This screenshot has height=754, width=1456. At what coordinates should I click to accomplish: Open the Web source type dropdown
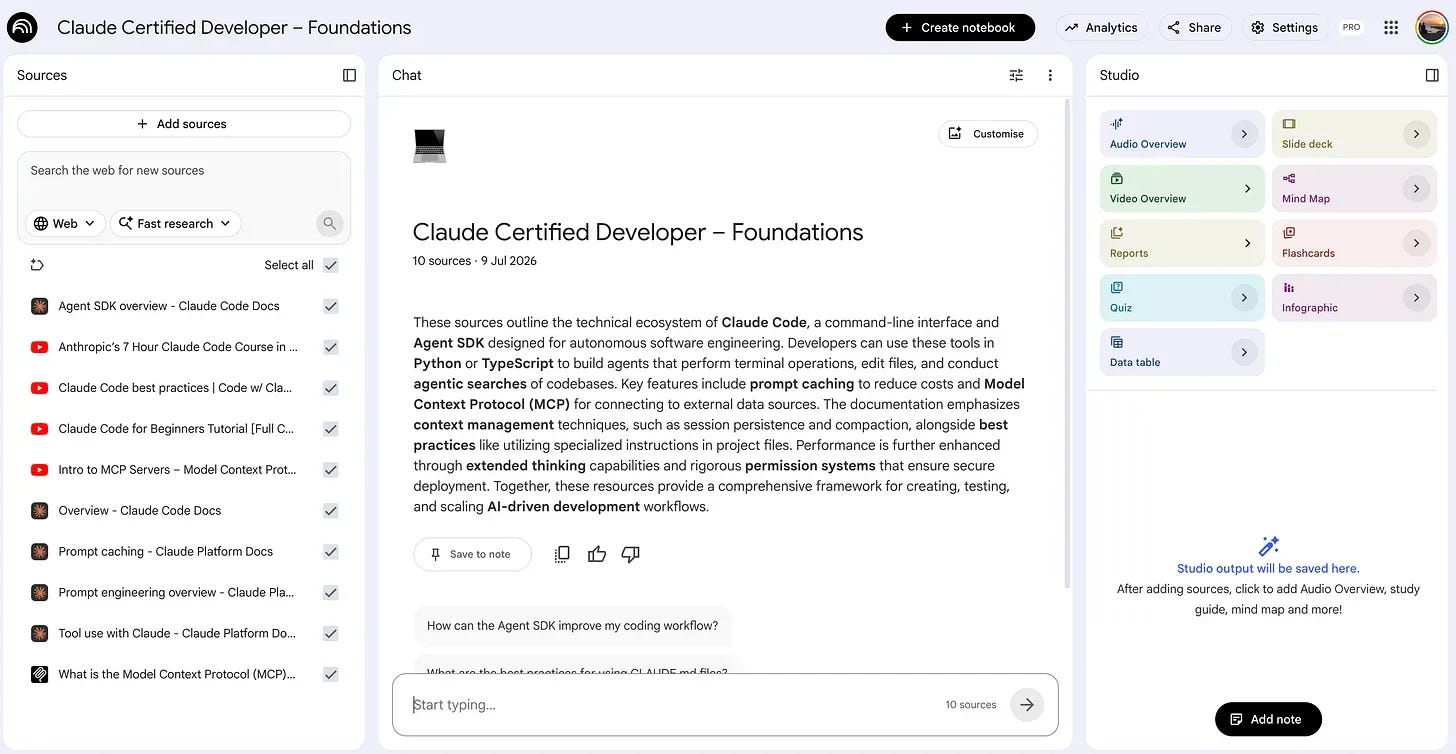click(x=65, y=223)
